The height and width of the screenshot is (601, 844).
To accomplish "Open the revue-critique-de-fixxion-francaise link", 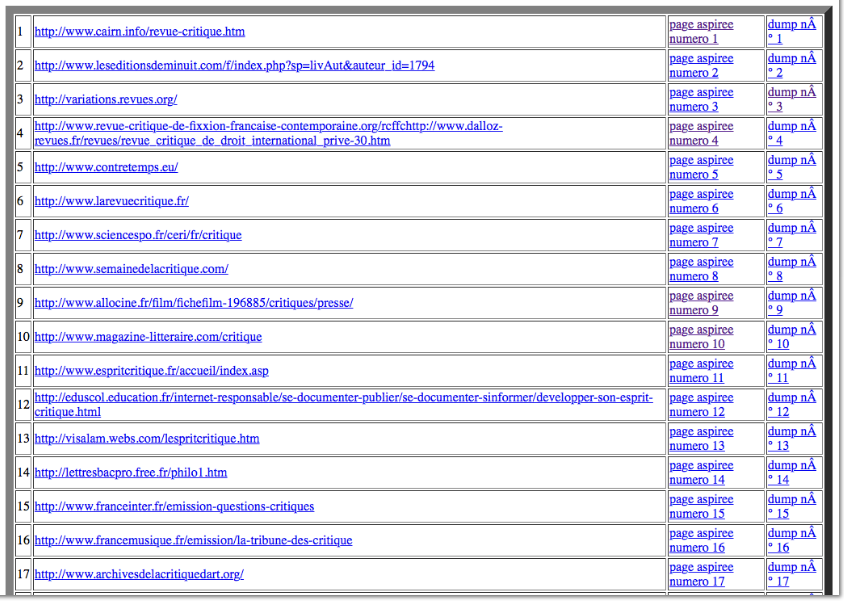I will [268, 133].
